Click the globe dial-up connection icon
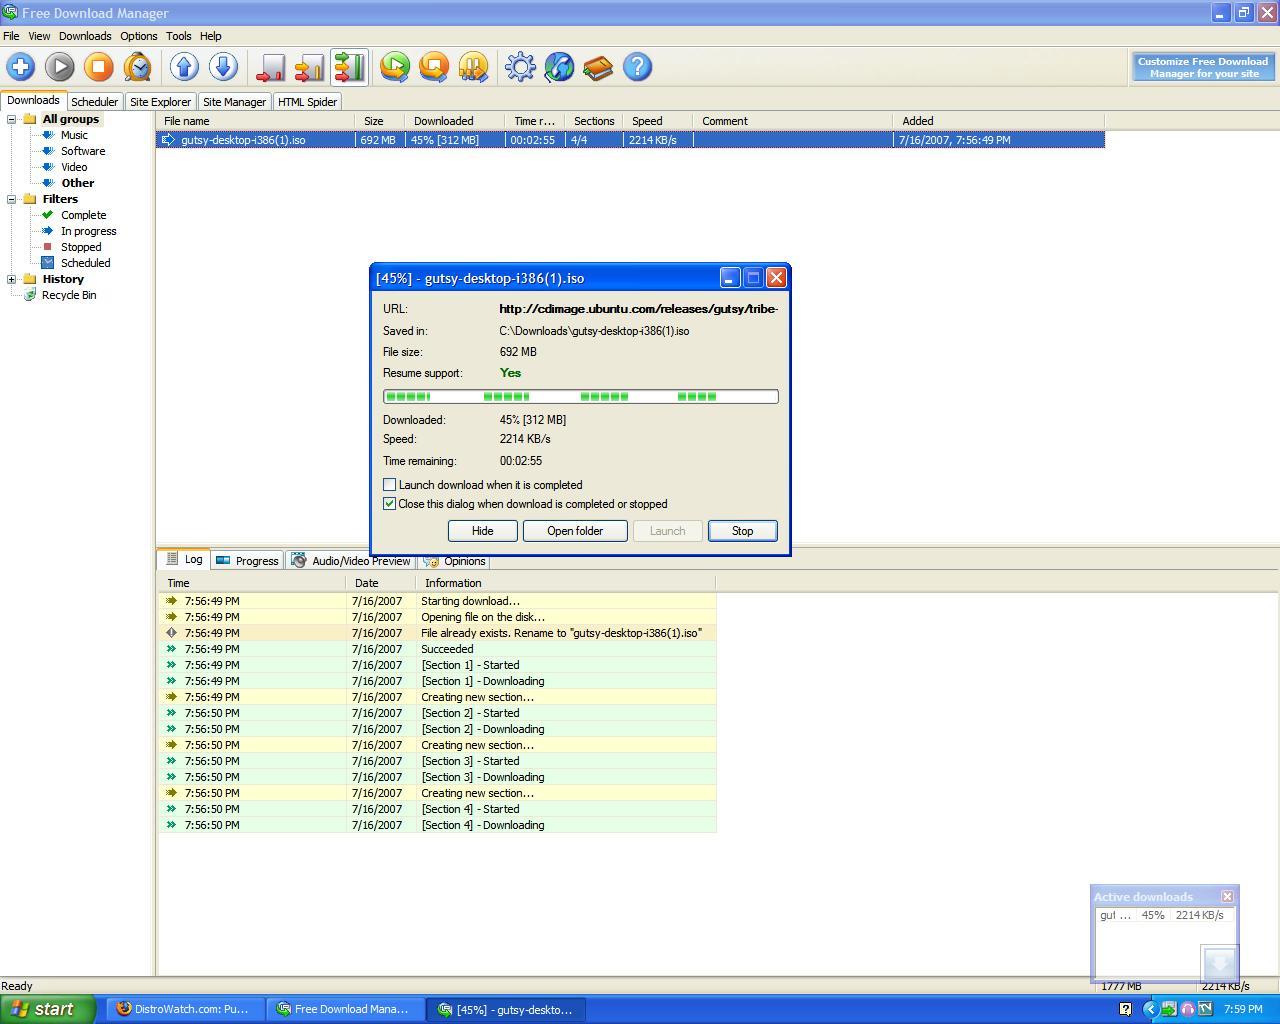This screenshot has height=1024, width=1280. click(559, 67)
